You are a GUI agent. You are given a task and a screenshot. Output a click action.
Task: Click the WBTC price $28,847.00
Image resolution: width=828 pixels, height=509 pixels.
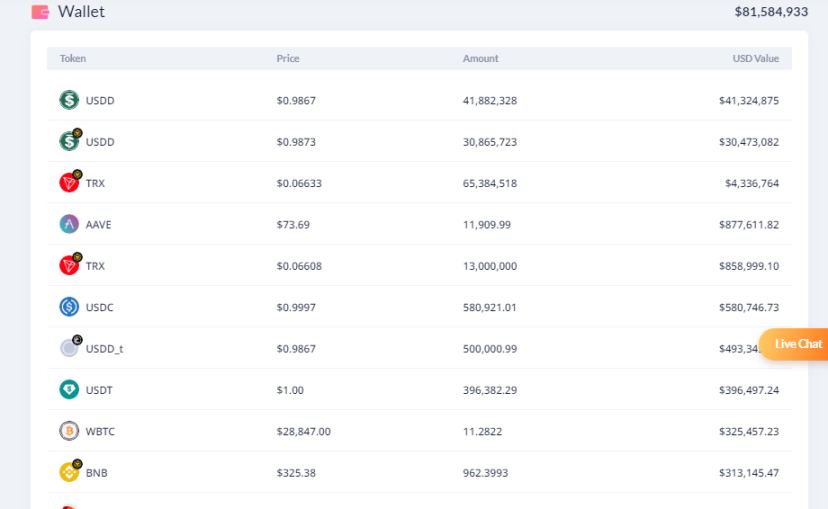303,432
